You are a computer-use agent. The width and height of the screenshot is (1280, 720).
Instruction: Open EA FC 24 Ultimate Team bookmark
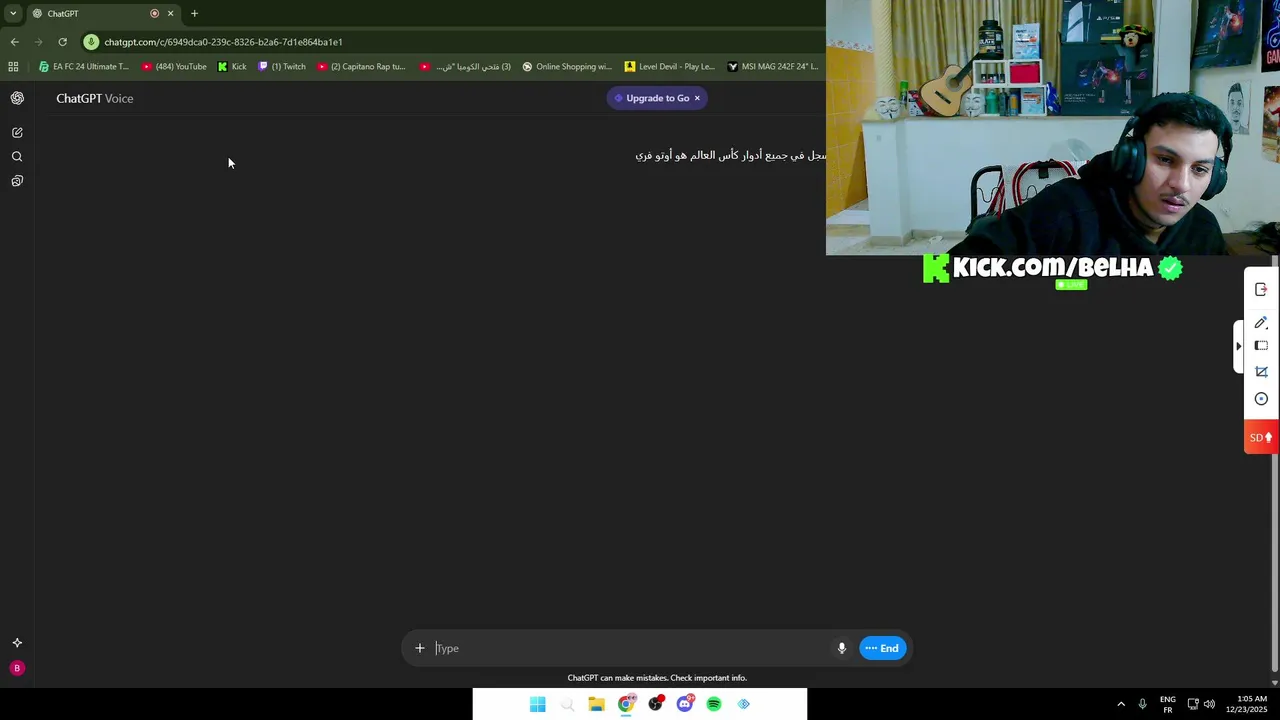tap(84, 67)
